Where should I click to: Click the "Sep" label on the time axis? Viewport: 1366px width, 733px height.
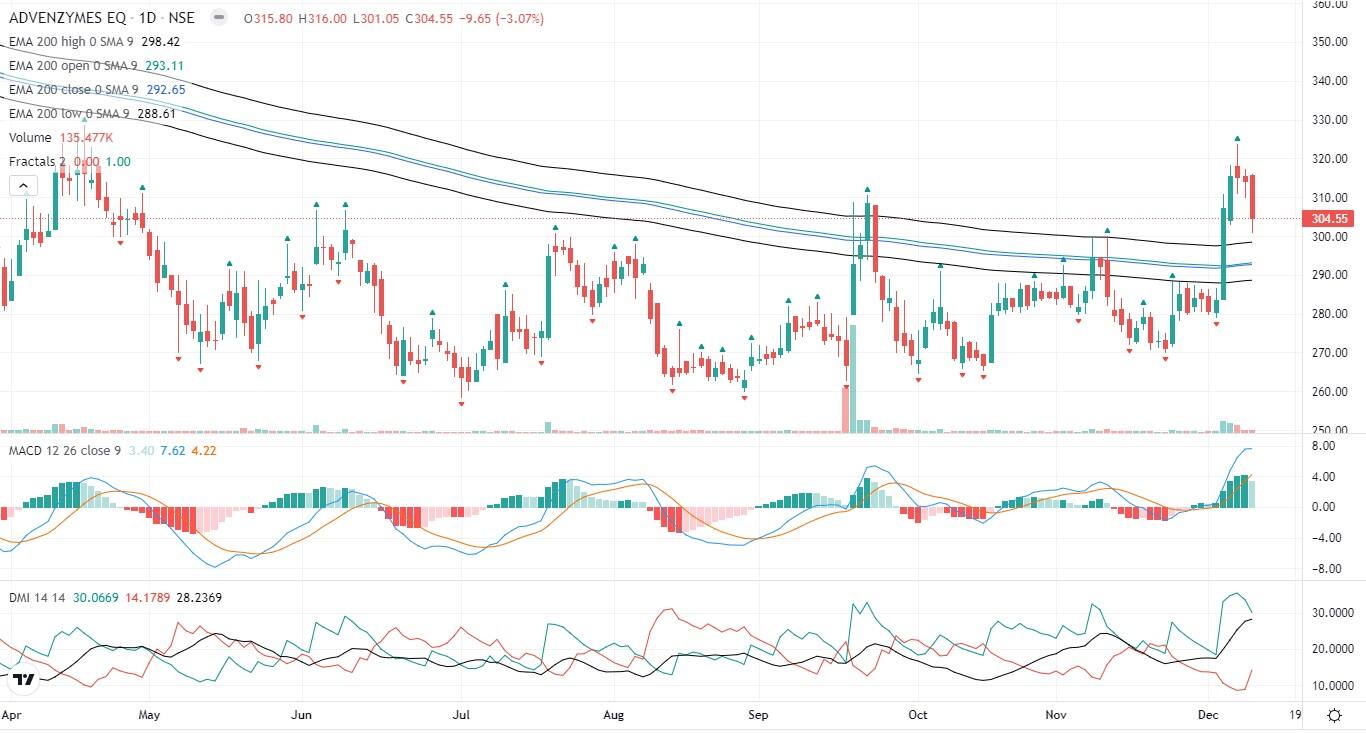[759, 715]
